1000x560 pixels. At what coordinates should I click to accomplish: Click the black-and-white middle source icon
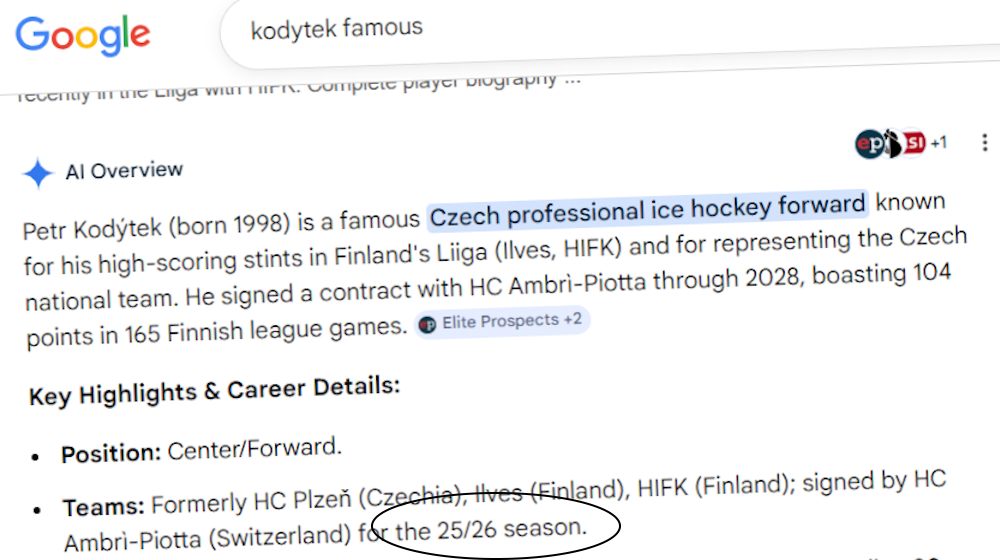tap(893, 145)
